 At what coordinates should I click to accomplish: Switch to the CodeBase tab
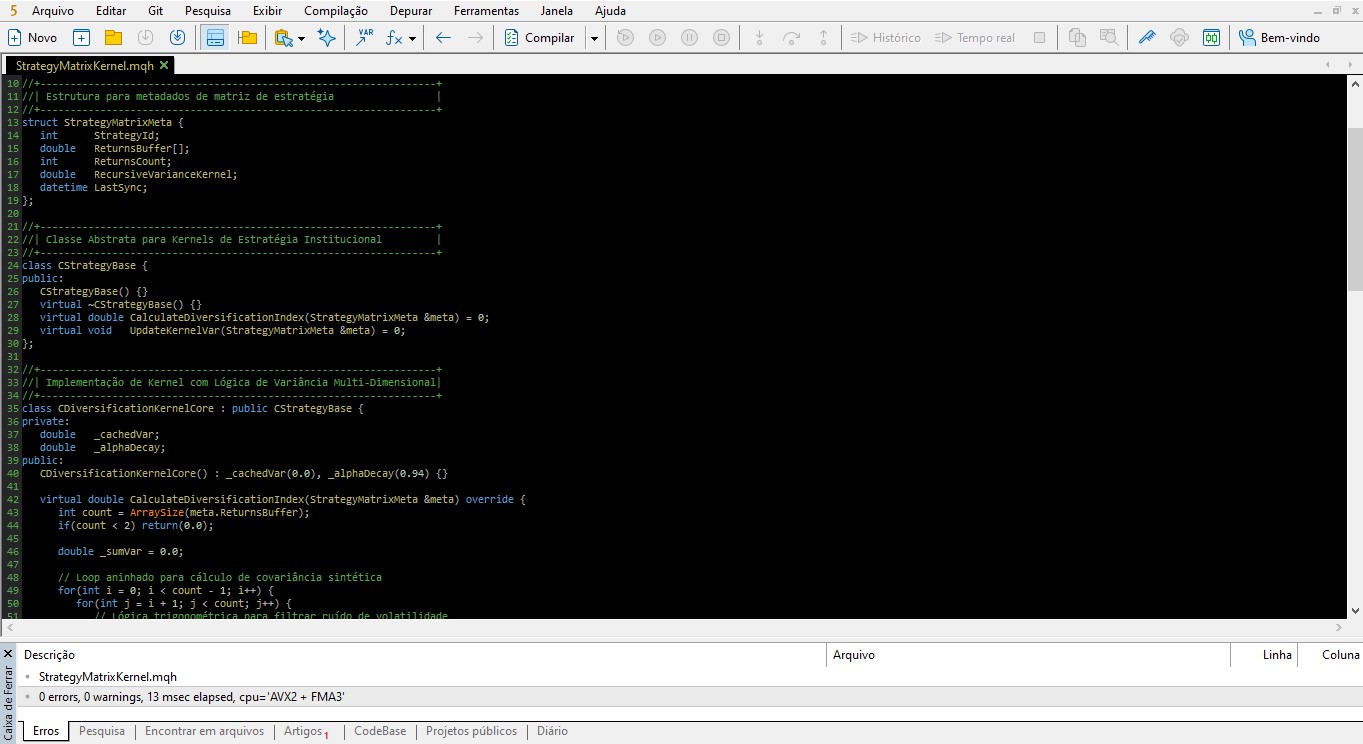(x=380, y=731)
